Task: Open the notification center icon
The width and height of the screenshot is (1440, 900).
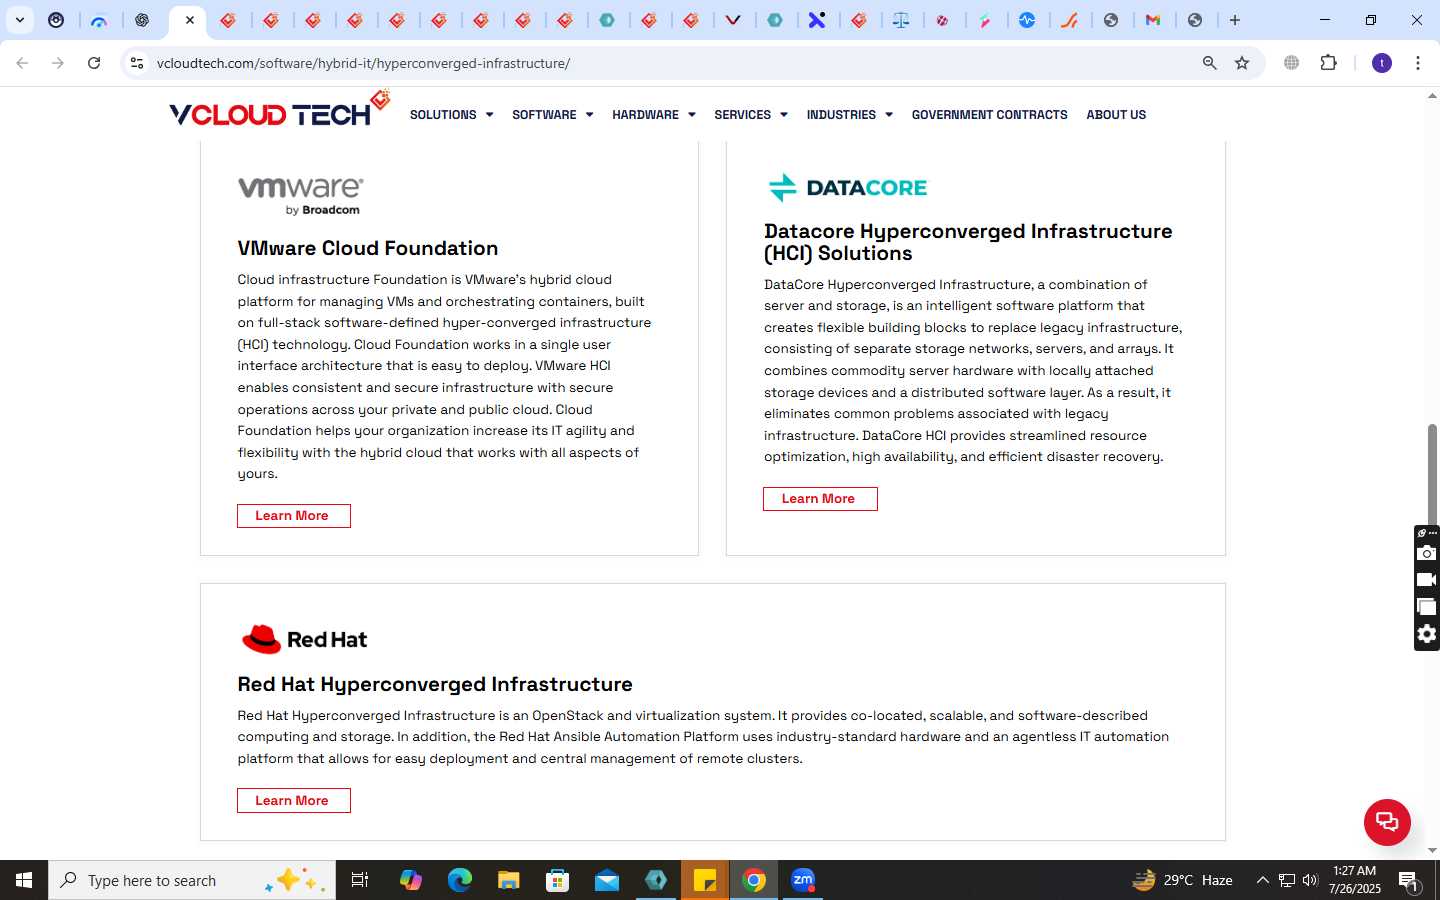Action: (x=1408, y=881)
